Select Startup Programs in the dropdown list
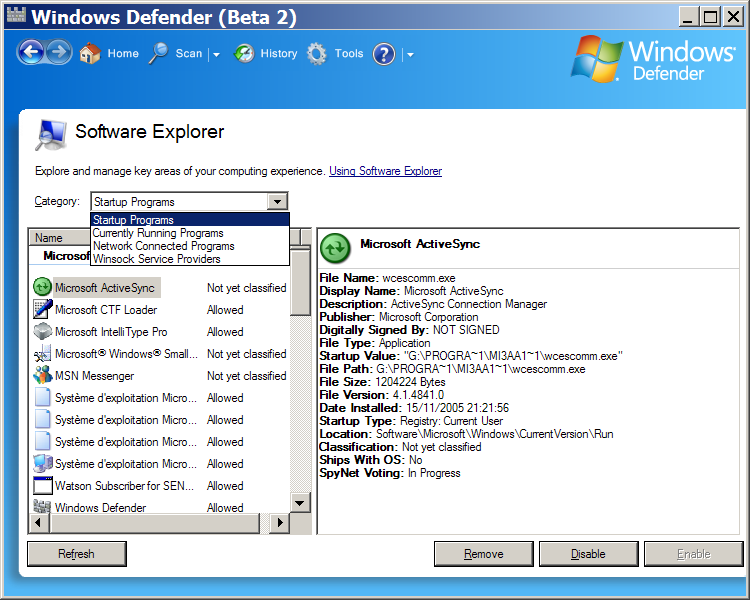The height and width of the screenshot is (600, 750). tap(190, 220)
